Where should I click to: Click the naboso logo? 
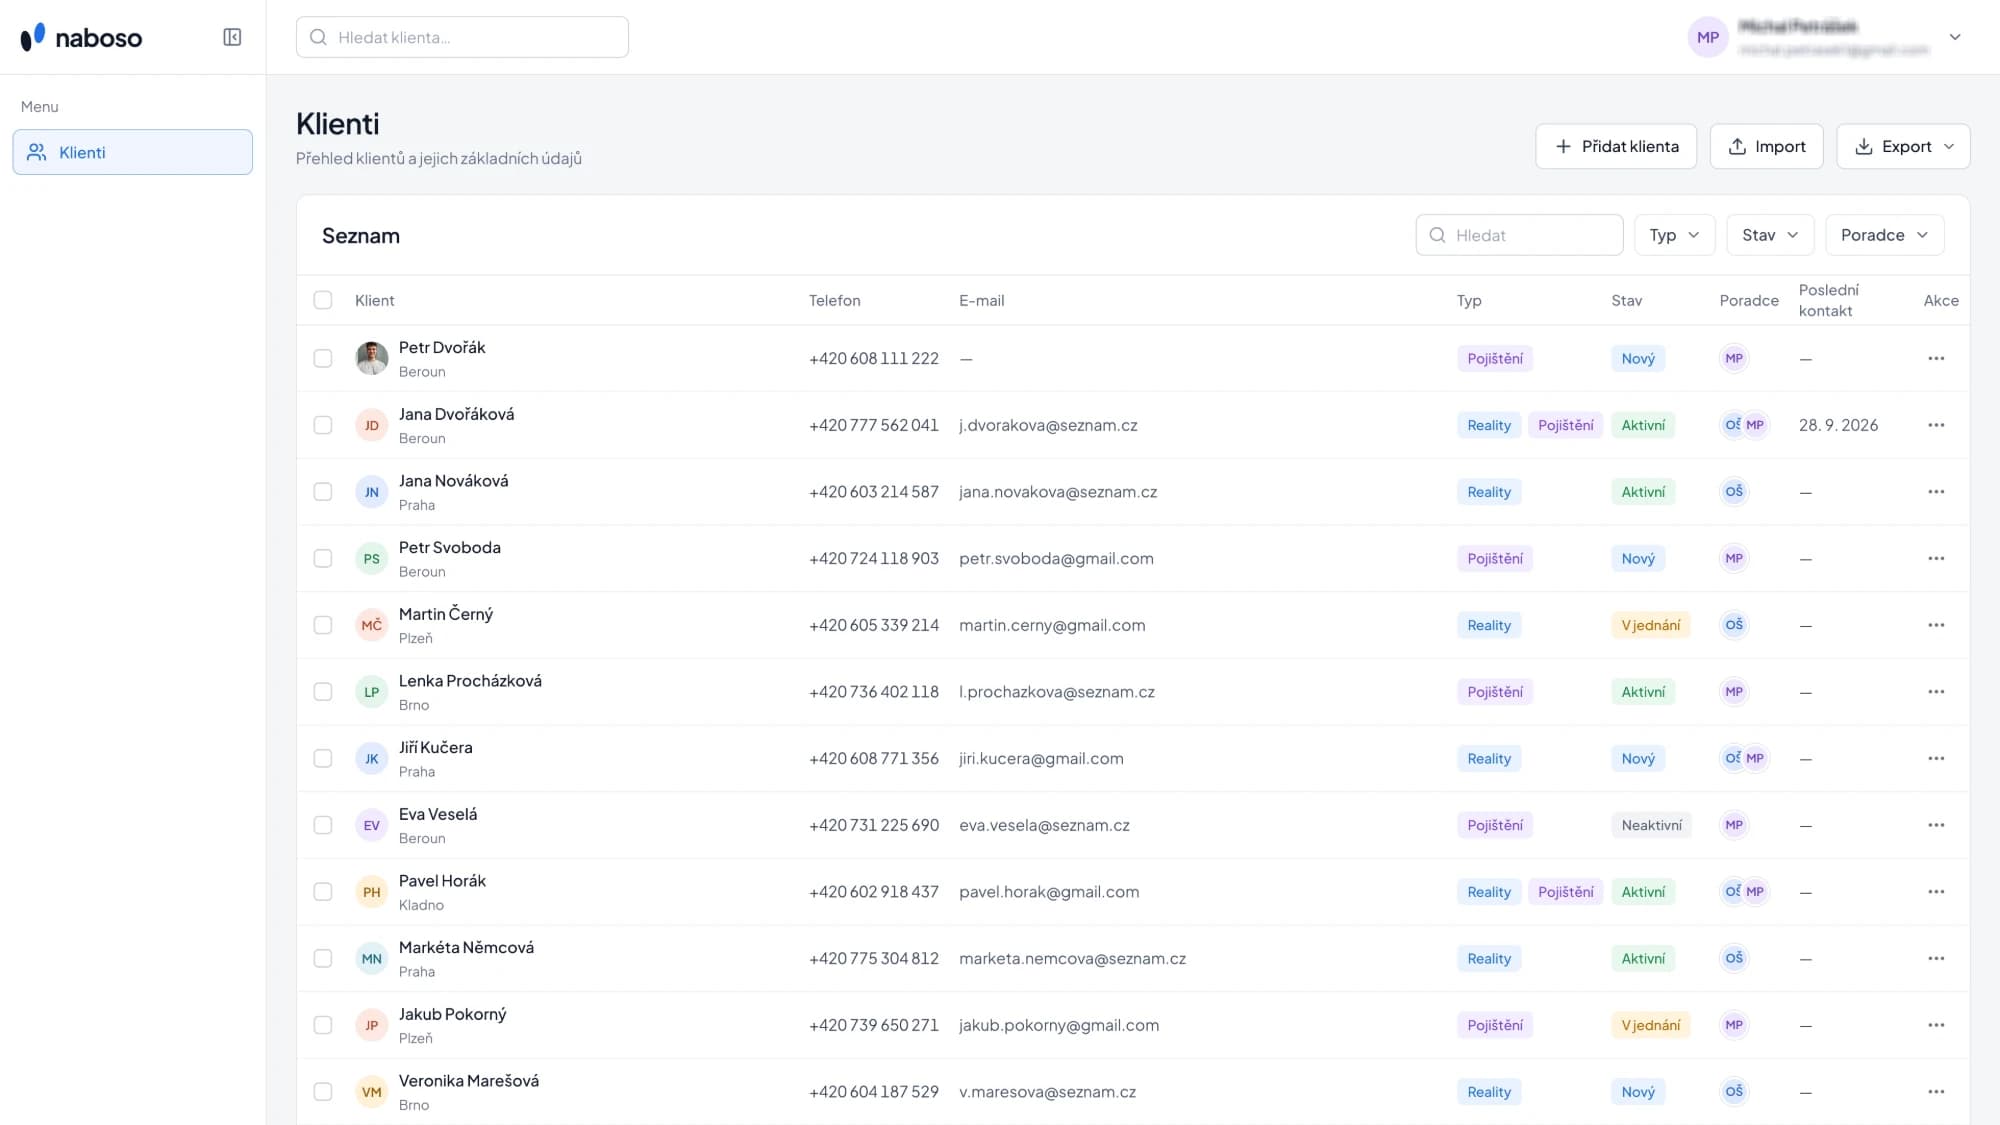tap(81, 37)
